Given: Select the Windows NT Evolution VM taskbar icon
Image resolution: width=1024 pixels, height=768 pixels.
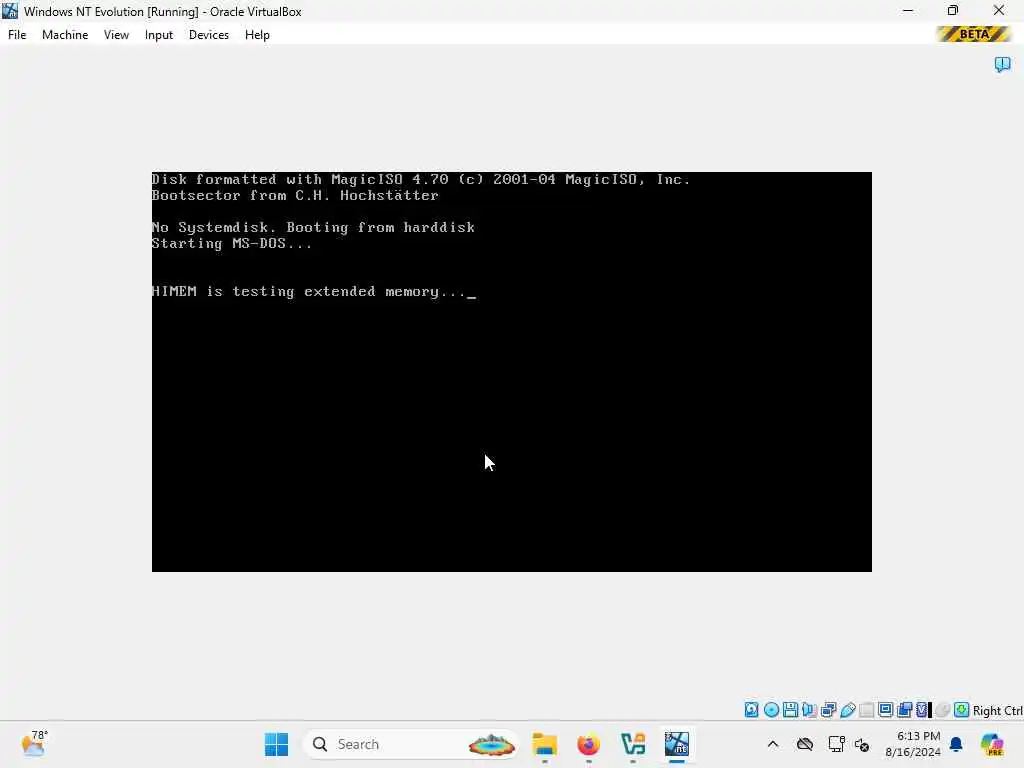Looking at the screenshot, I should coord(677,744).
